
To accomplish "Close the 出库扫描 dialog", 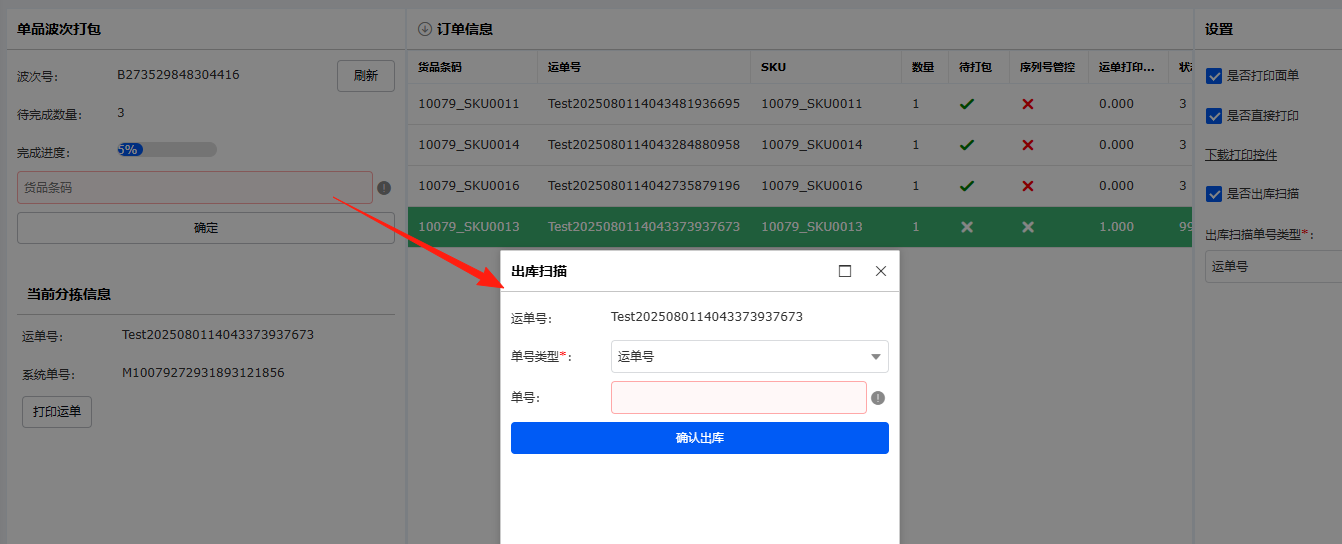I will pos(881,271).
